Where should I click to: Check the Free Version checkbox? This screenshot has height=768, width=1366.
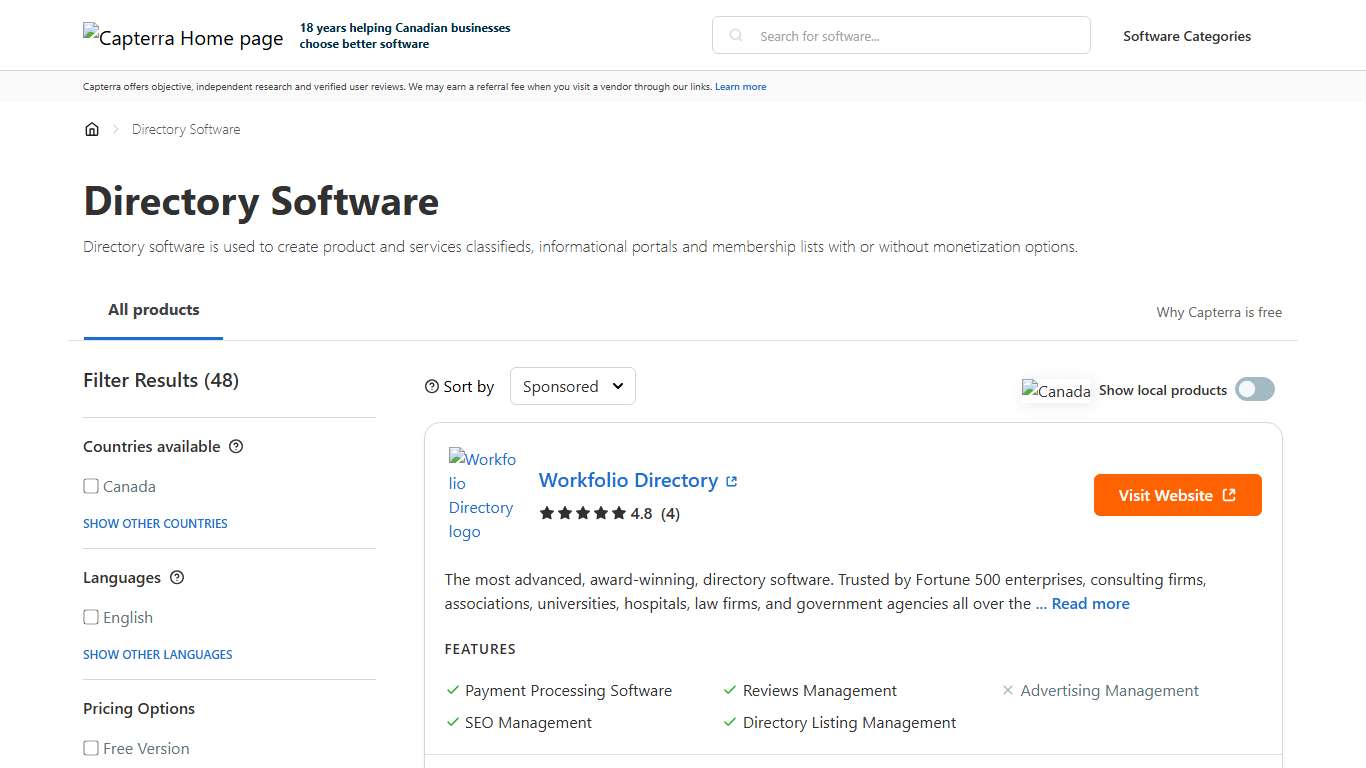click(x=91, y=748)
